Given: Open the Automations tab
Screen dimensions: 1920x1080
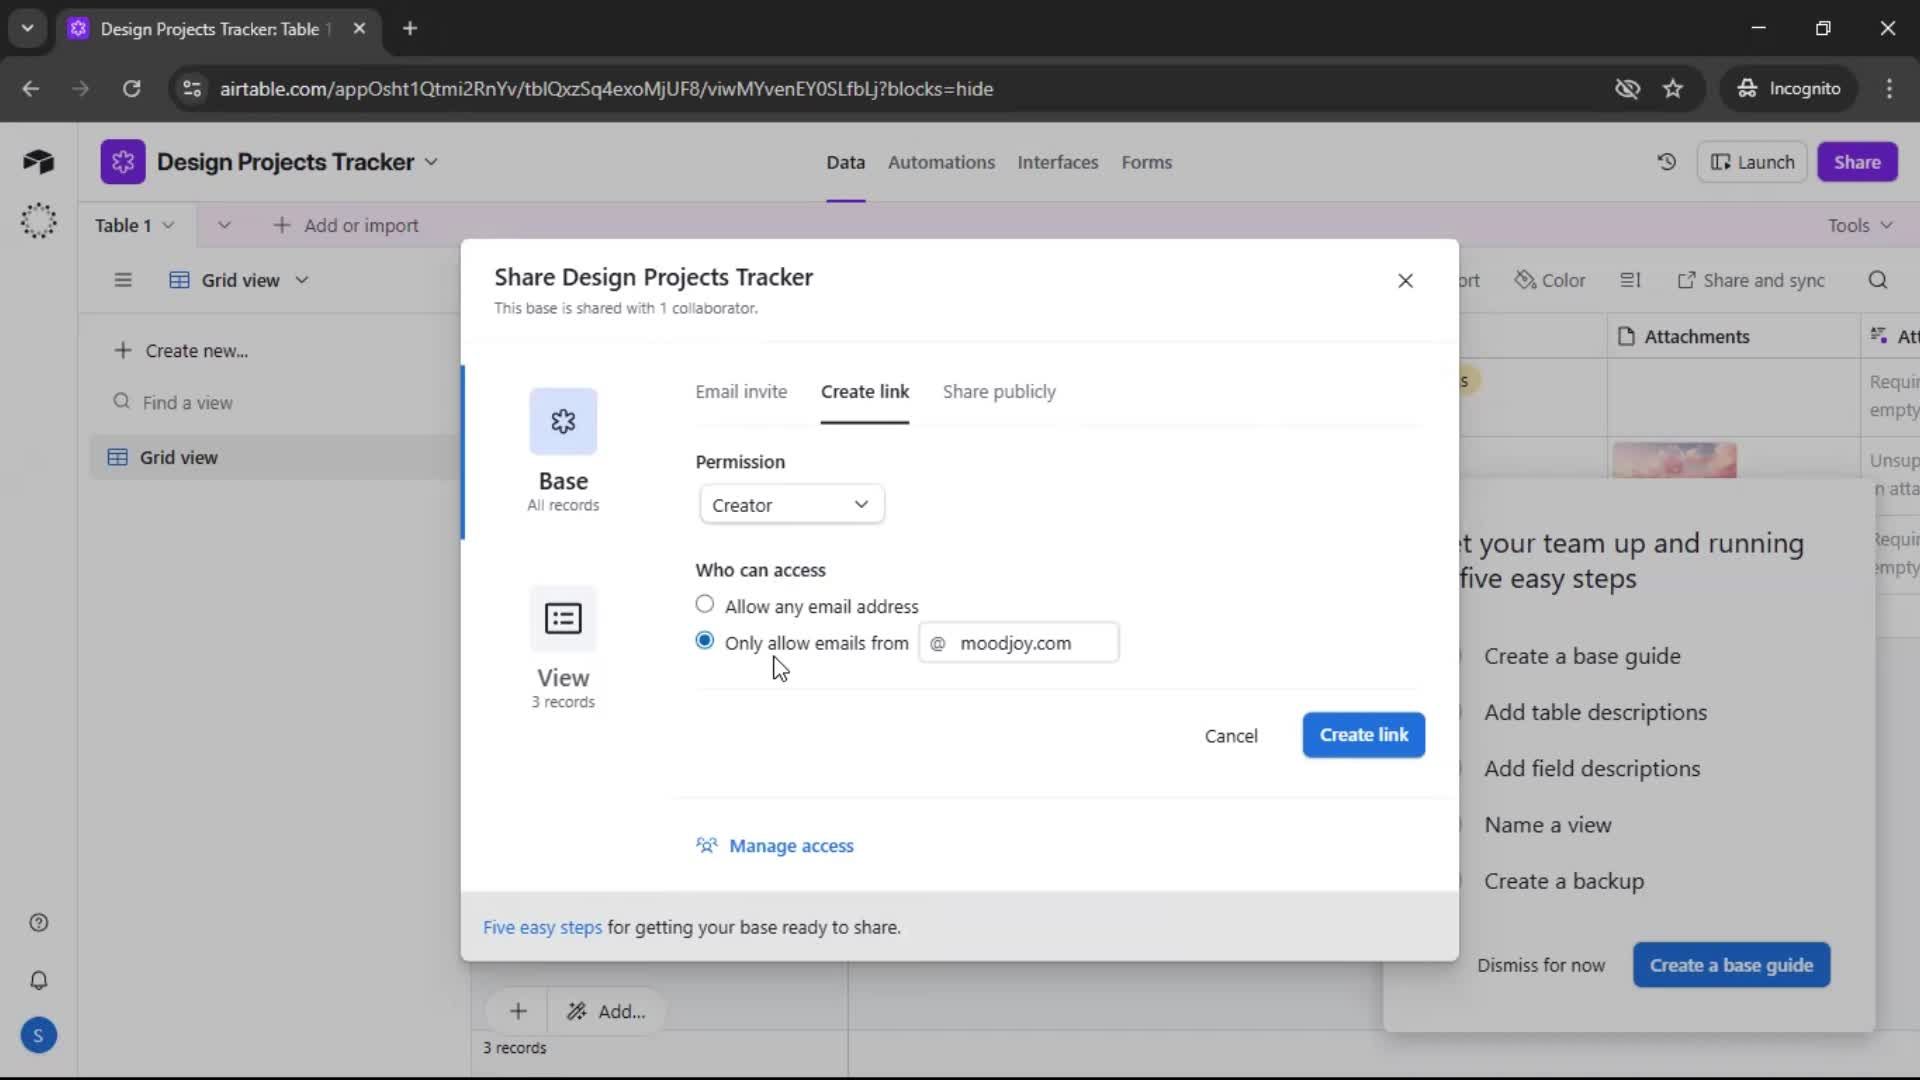Looking at the screenshot, I should (x=941, y=162).
